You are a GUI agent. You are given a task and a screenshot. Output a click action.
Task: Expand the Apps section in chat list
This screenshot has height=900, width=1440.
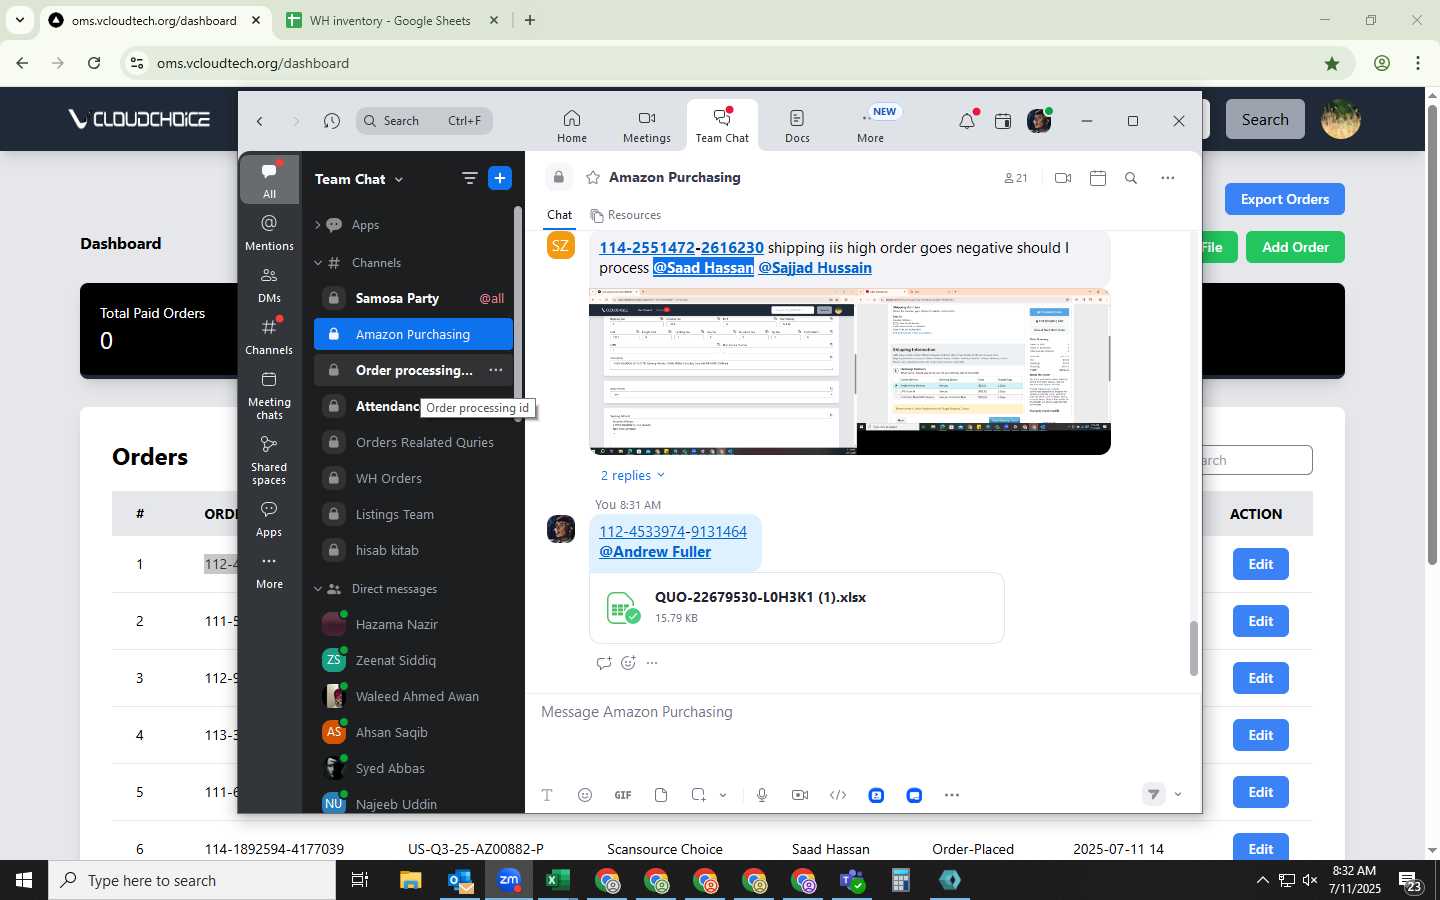pyautogui.click(x=318, y=225)
